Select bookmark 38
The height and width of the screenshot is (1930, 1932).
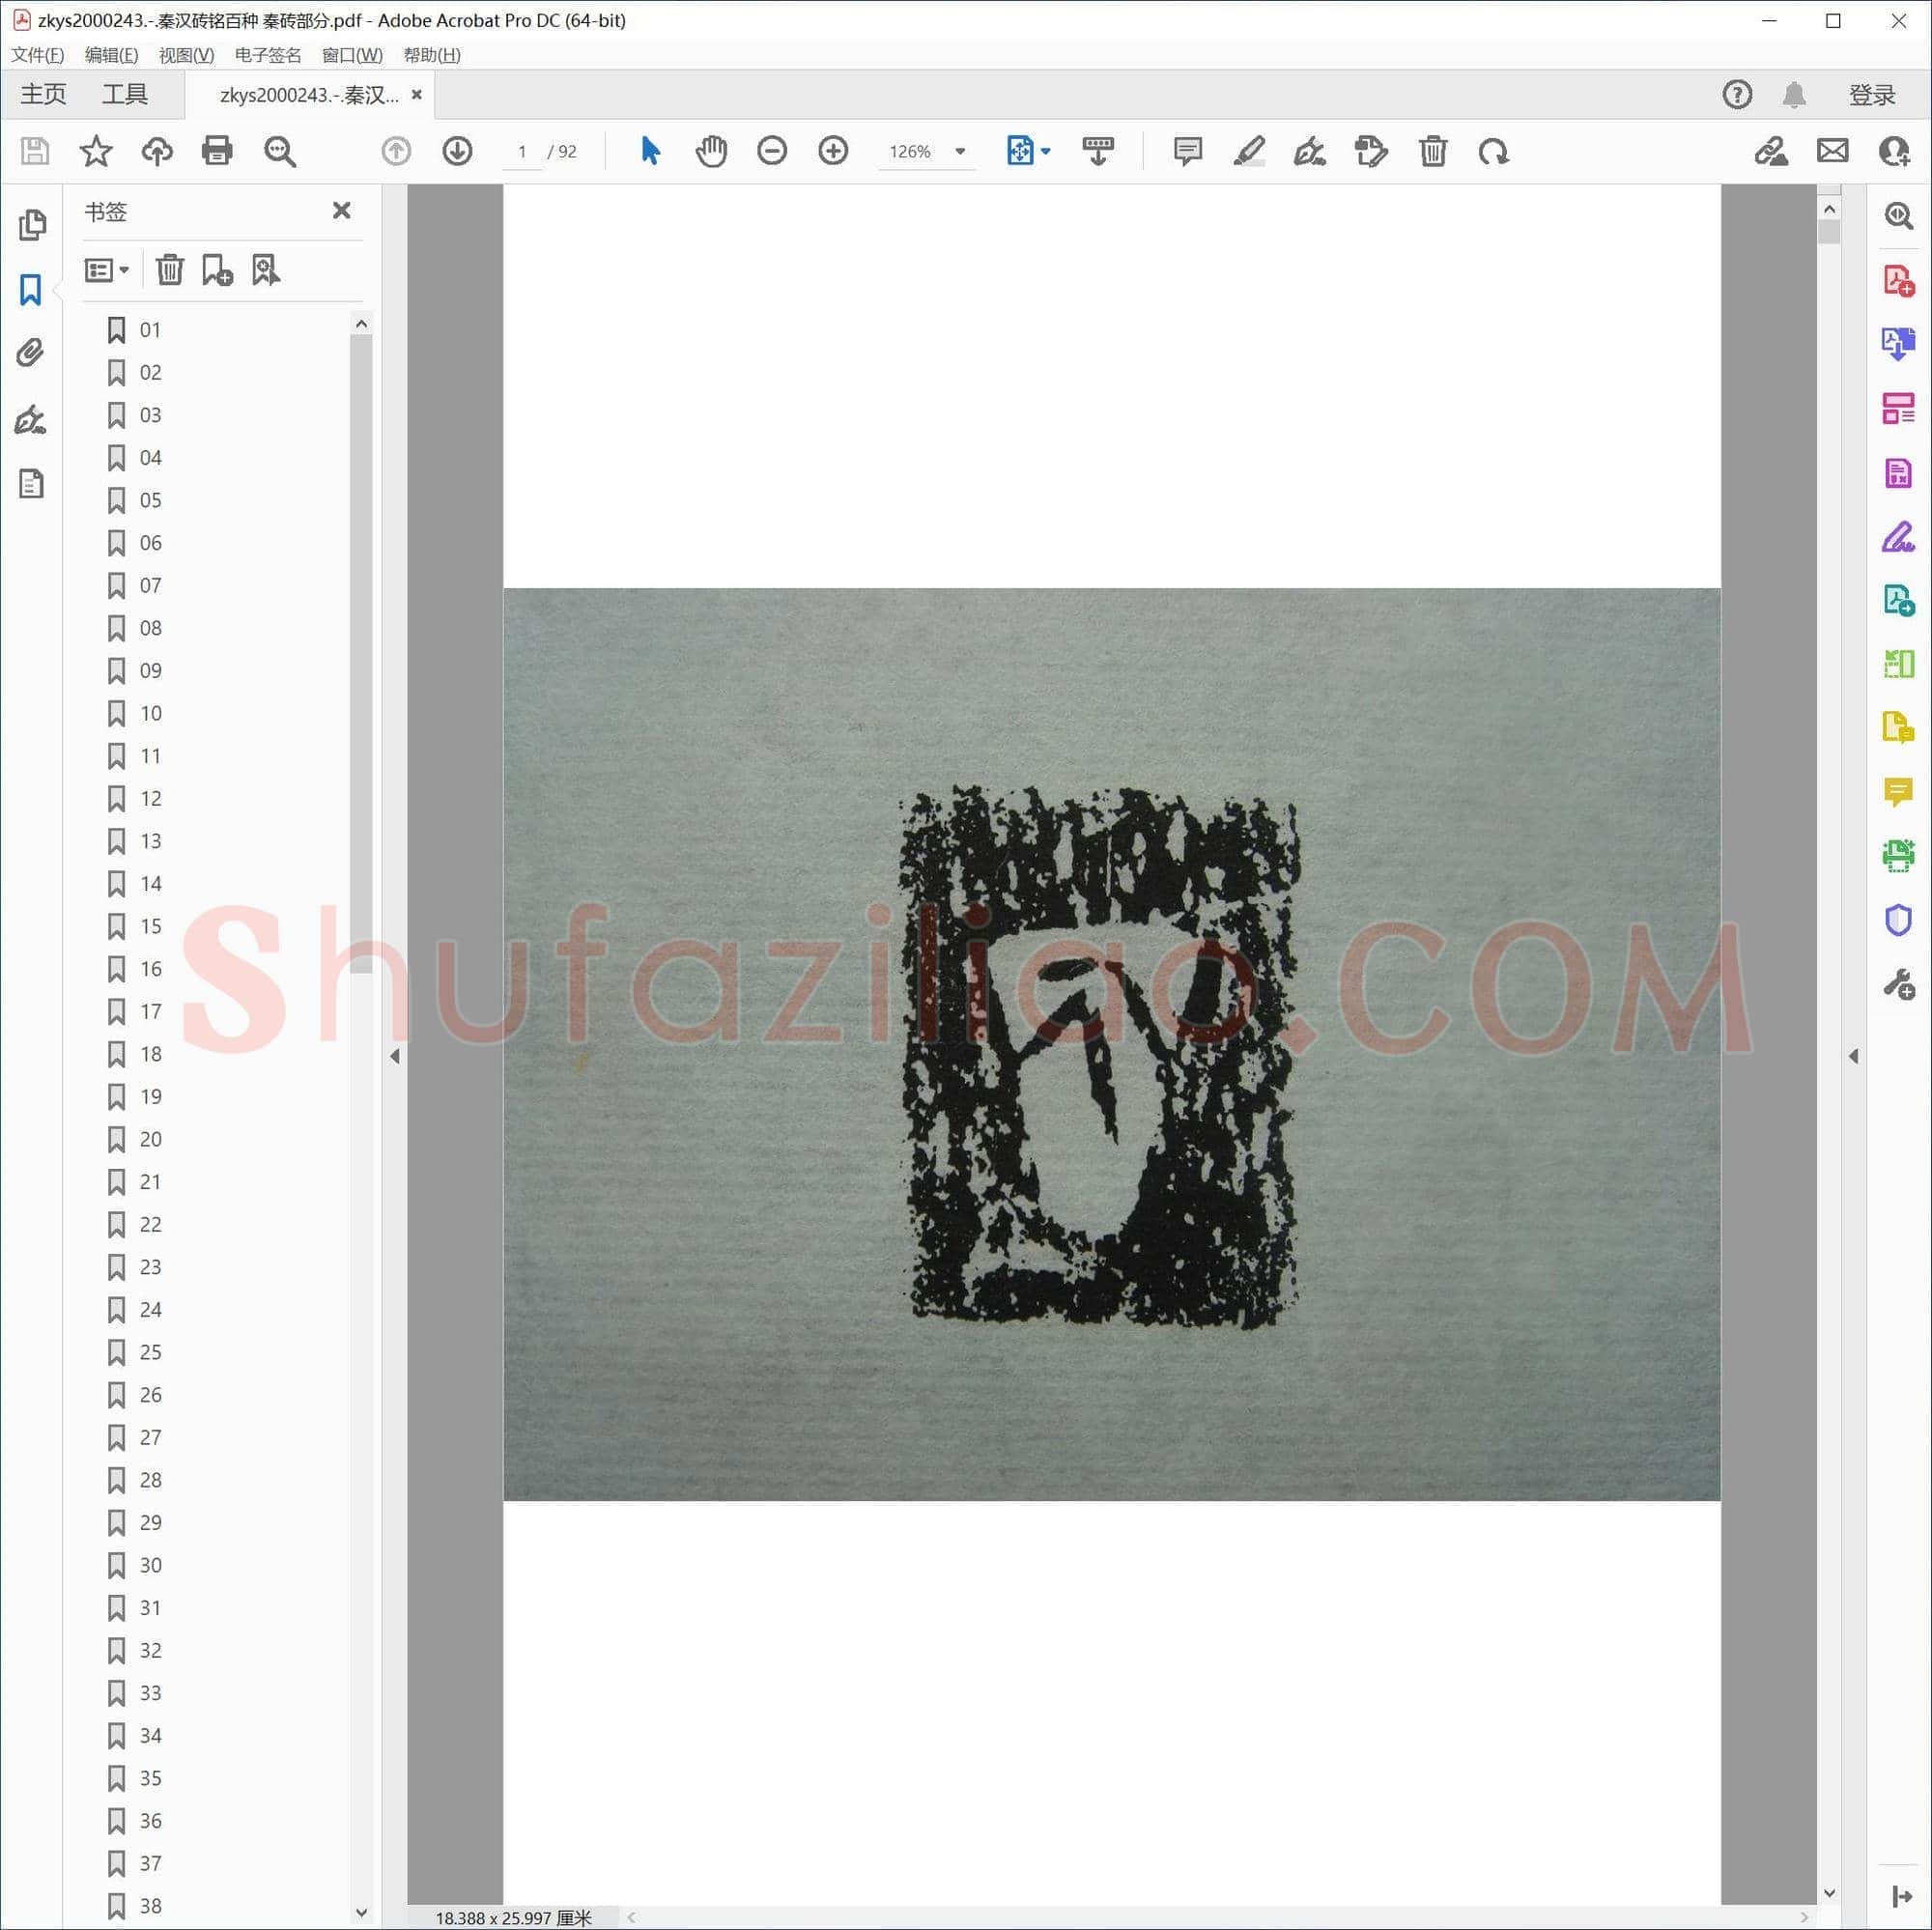(150, 1906)
